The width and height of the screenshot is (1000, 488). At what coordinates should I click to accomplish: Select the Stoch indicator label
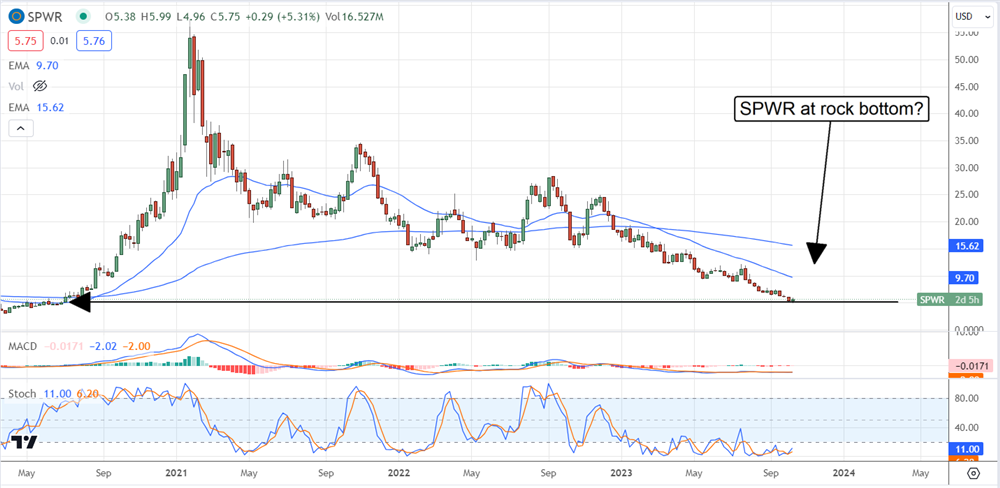tap(23, 396)
